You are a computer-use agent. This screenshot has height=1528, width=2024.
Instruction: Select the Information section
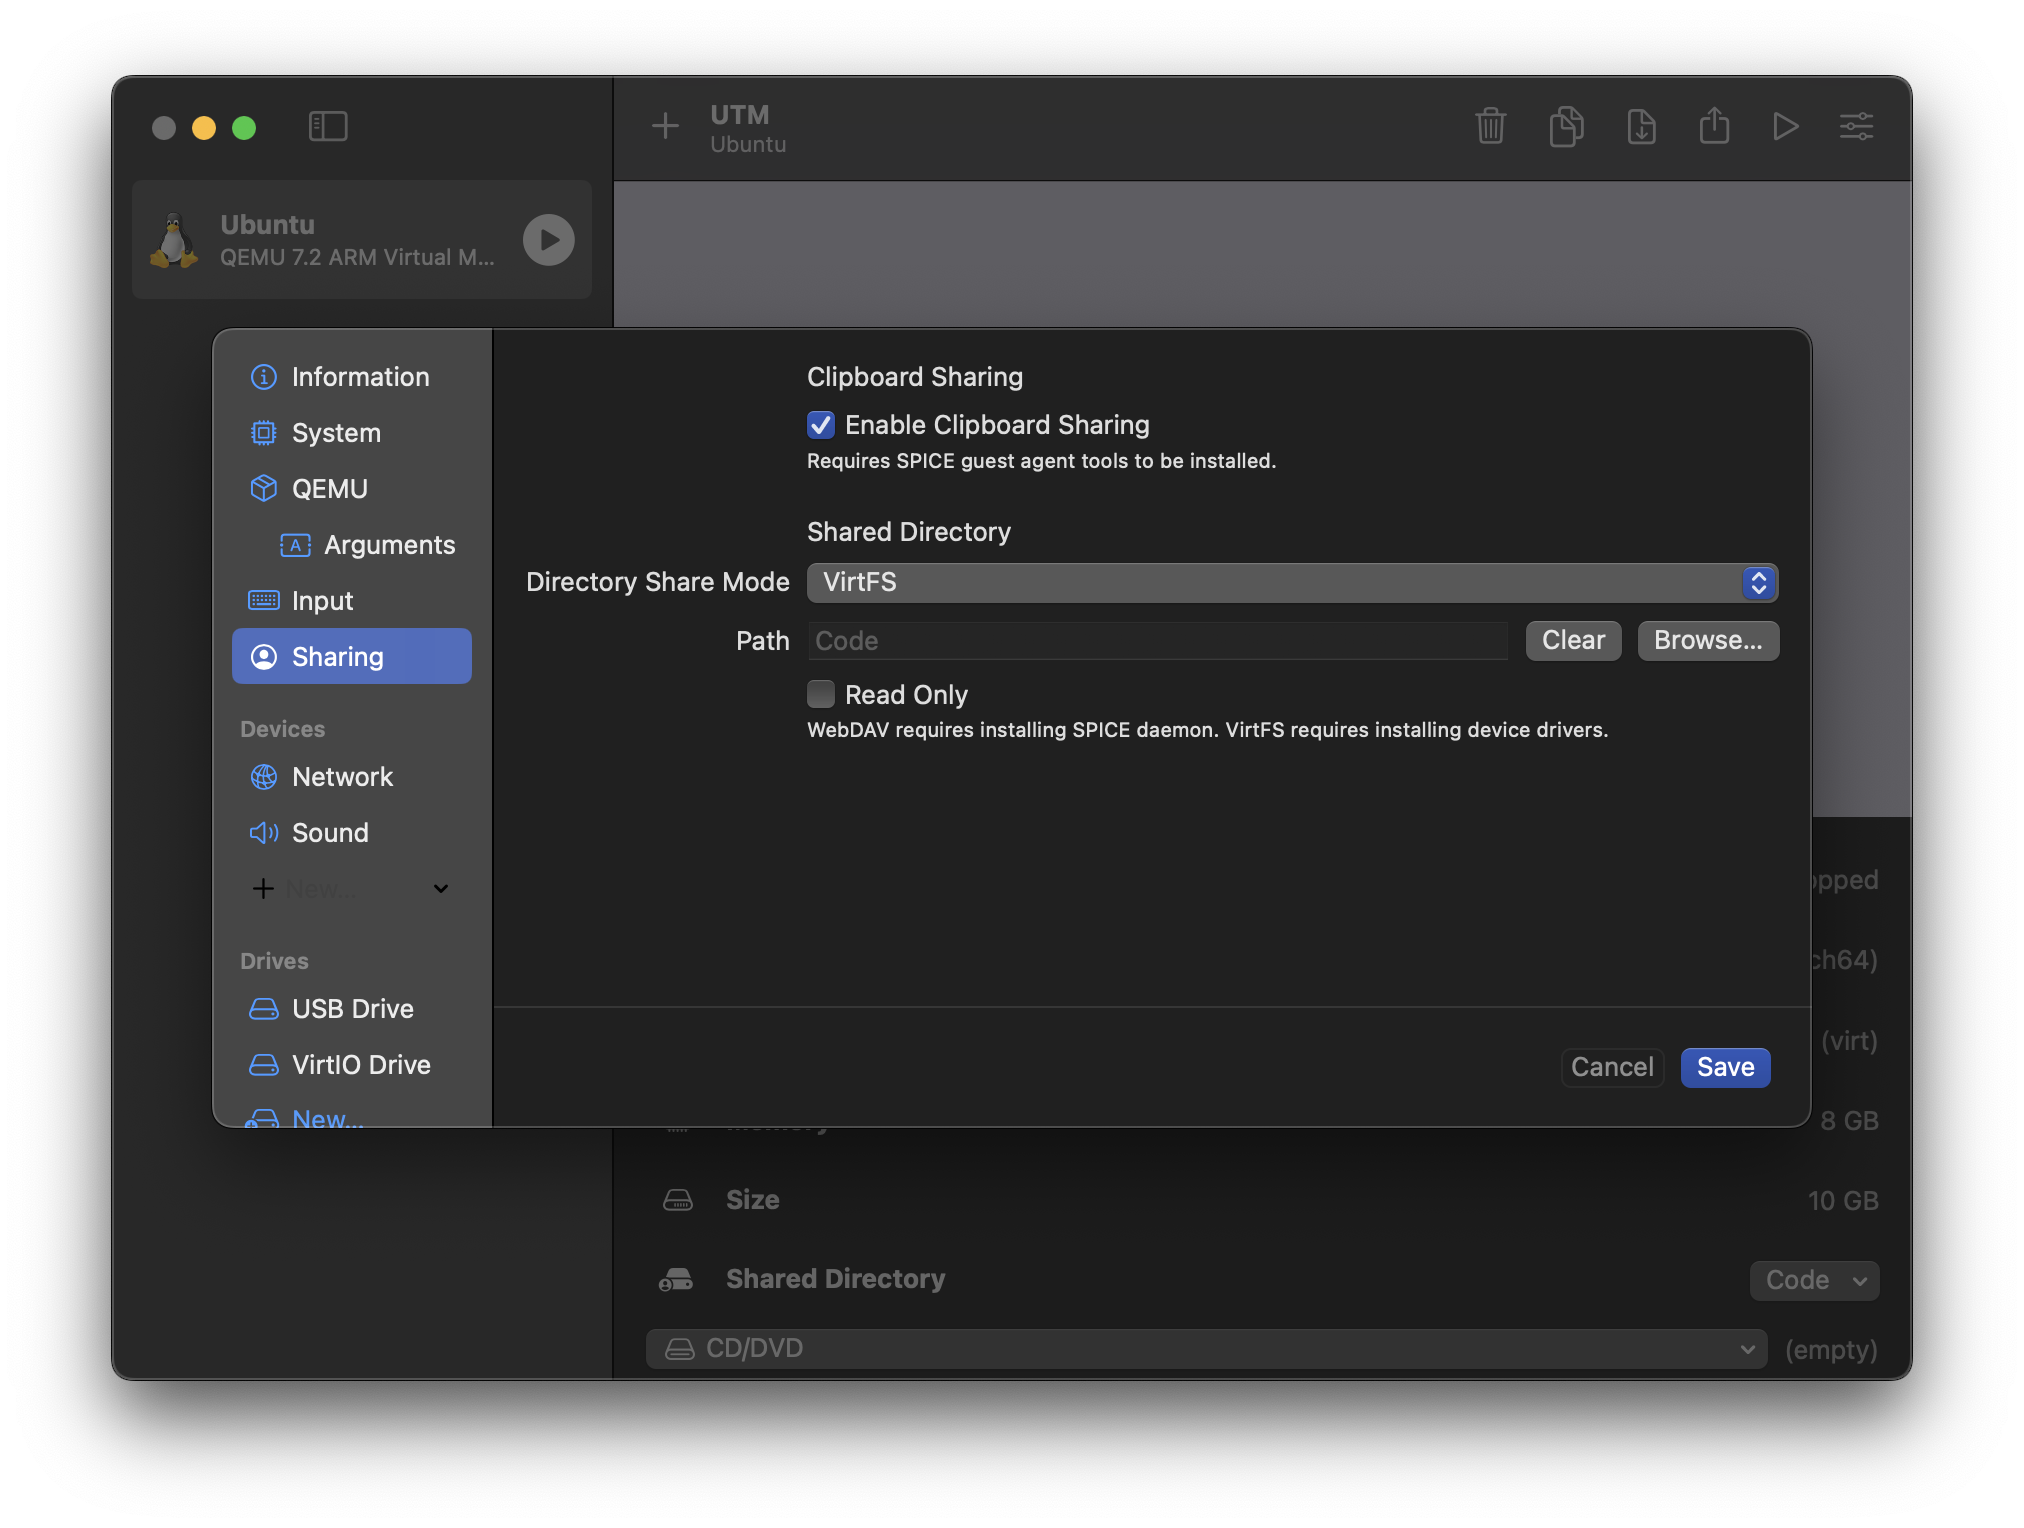[360, 377]
